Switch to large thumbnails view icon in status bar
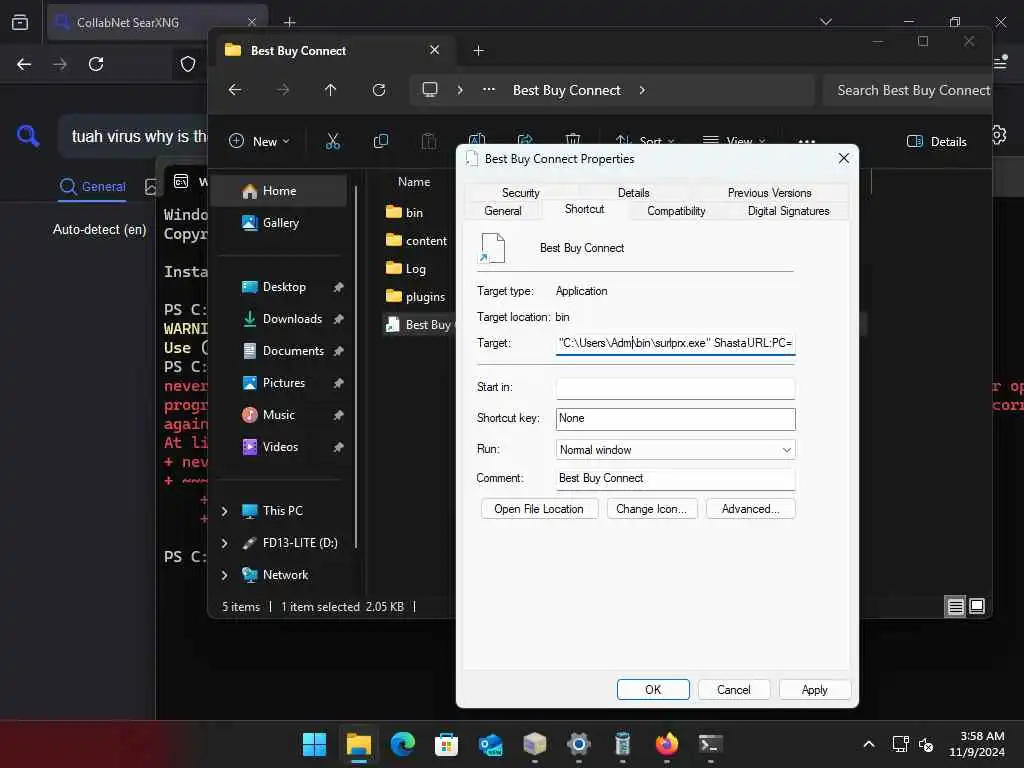The width and height of the screenshot is (1024, 768). (x=977, y=607)
